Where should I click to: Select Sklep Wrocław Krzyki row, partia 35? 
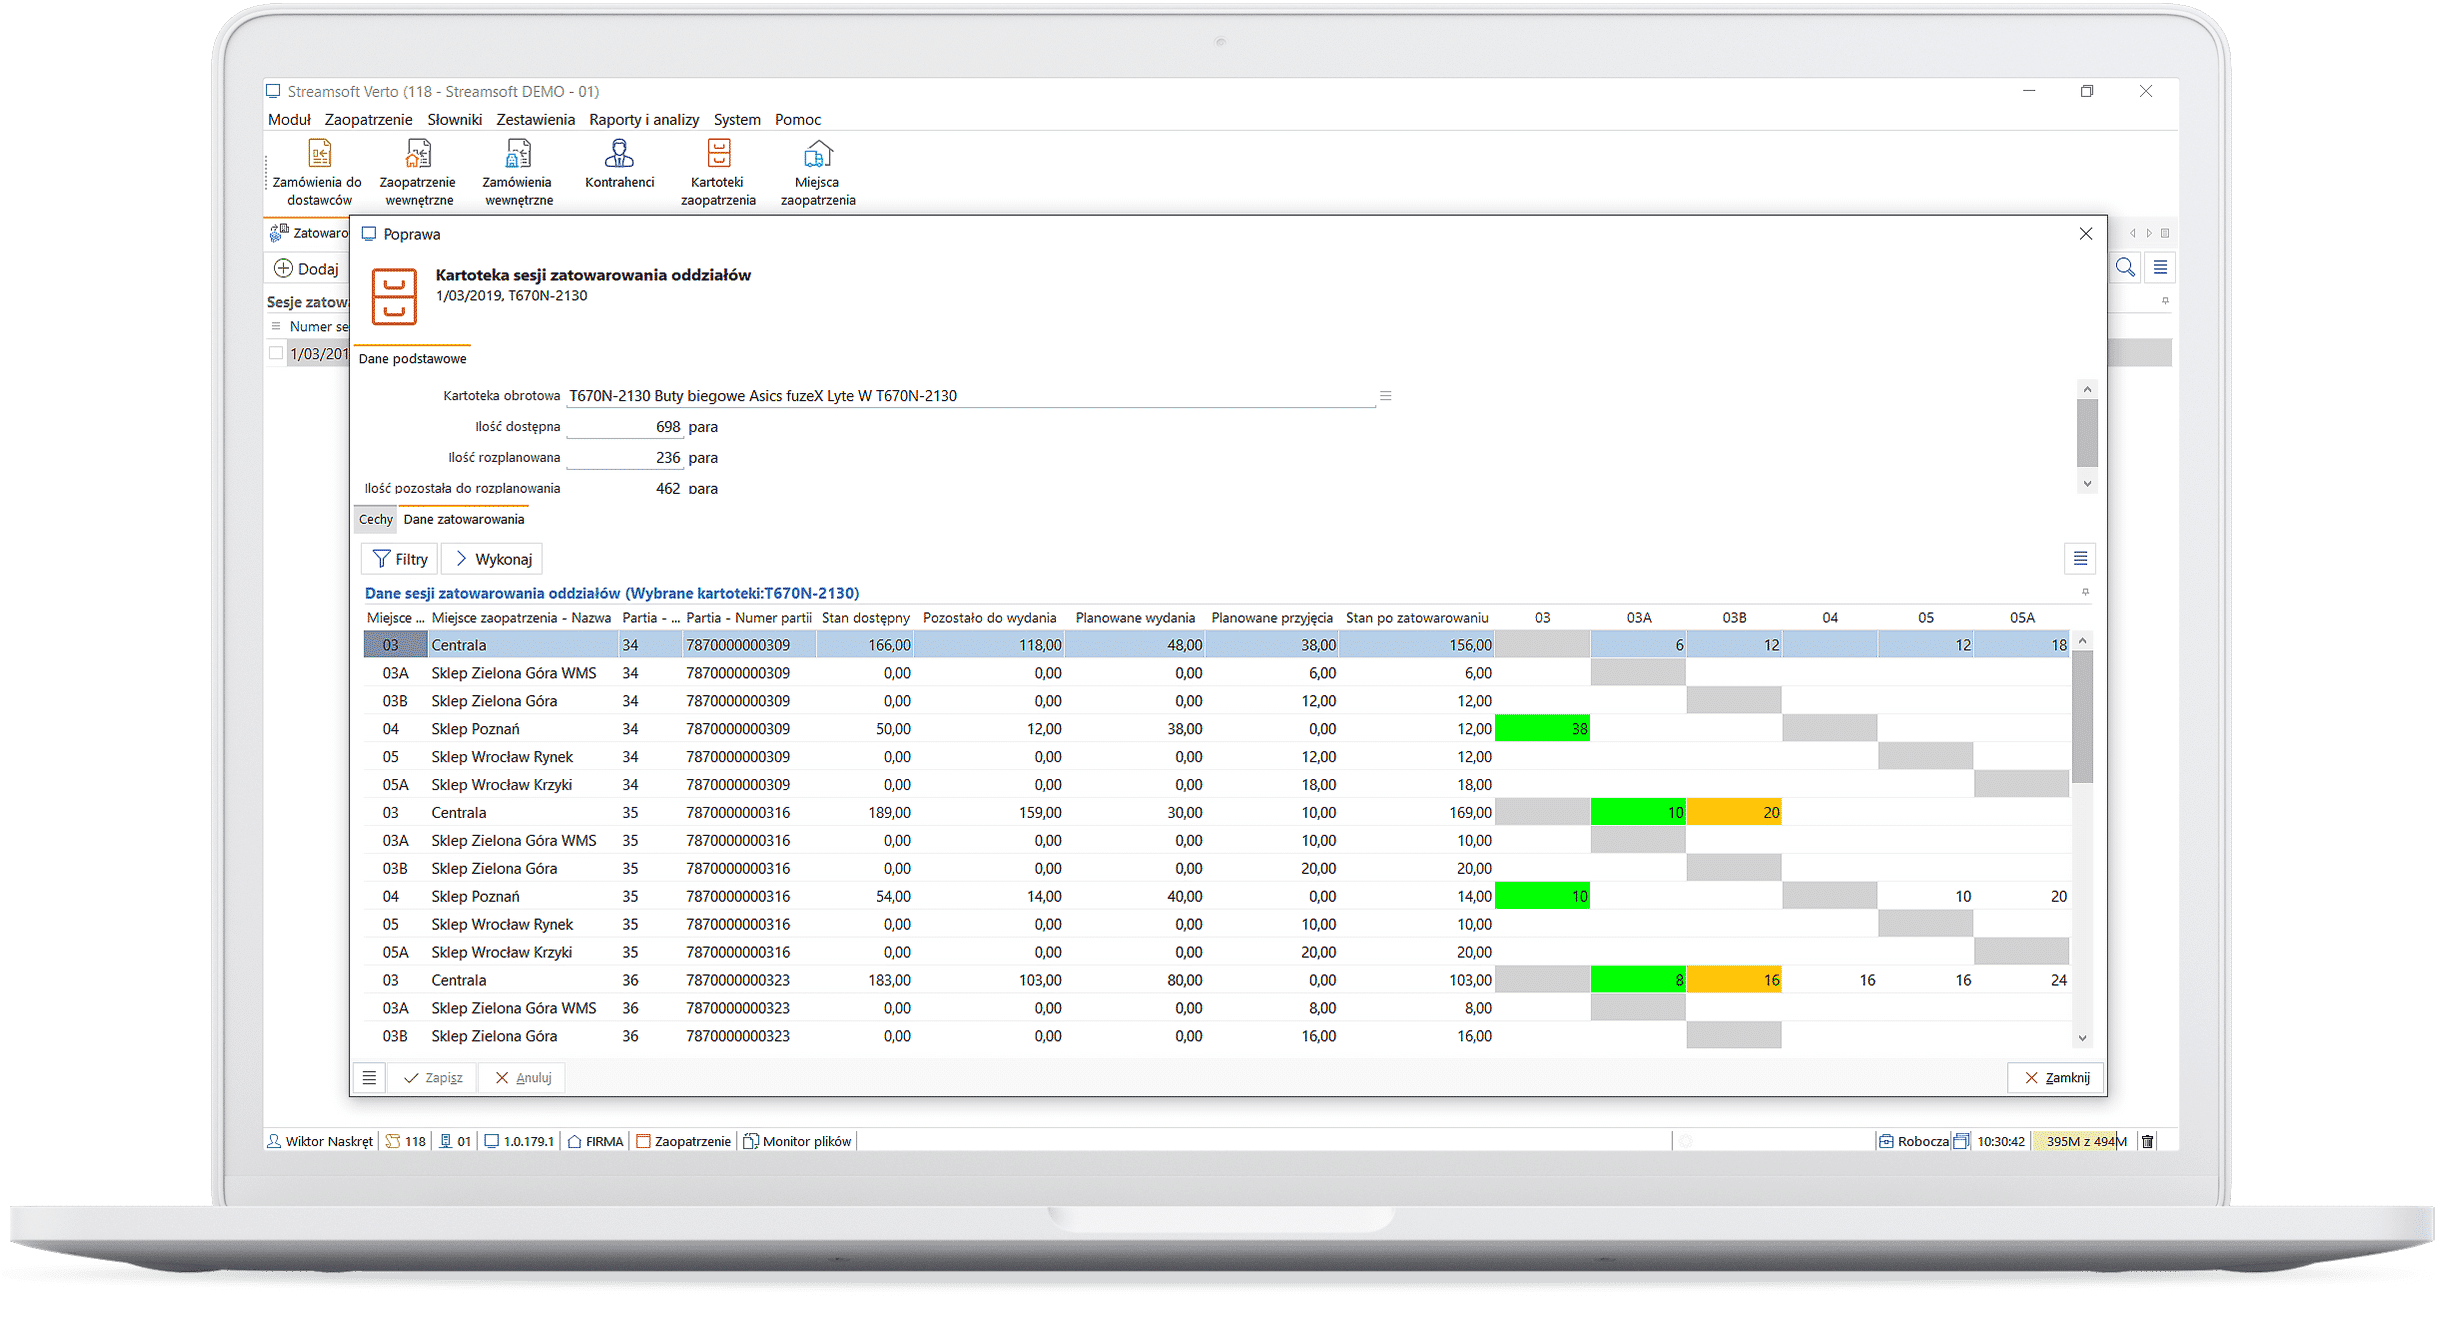point(1216,952)
